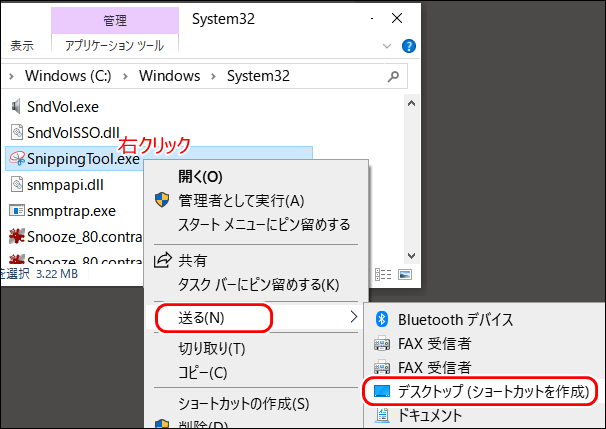Select the SndVol.exe speaker icon

tap(16, 106)
